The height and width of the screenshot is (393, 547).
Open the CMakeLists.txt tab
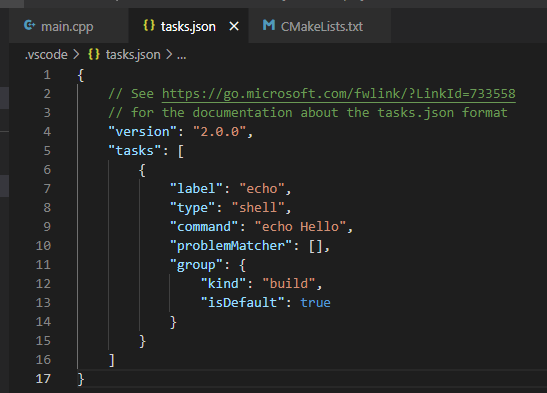pos(320,26)
